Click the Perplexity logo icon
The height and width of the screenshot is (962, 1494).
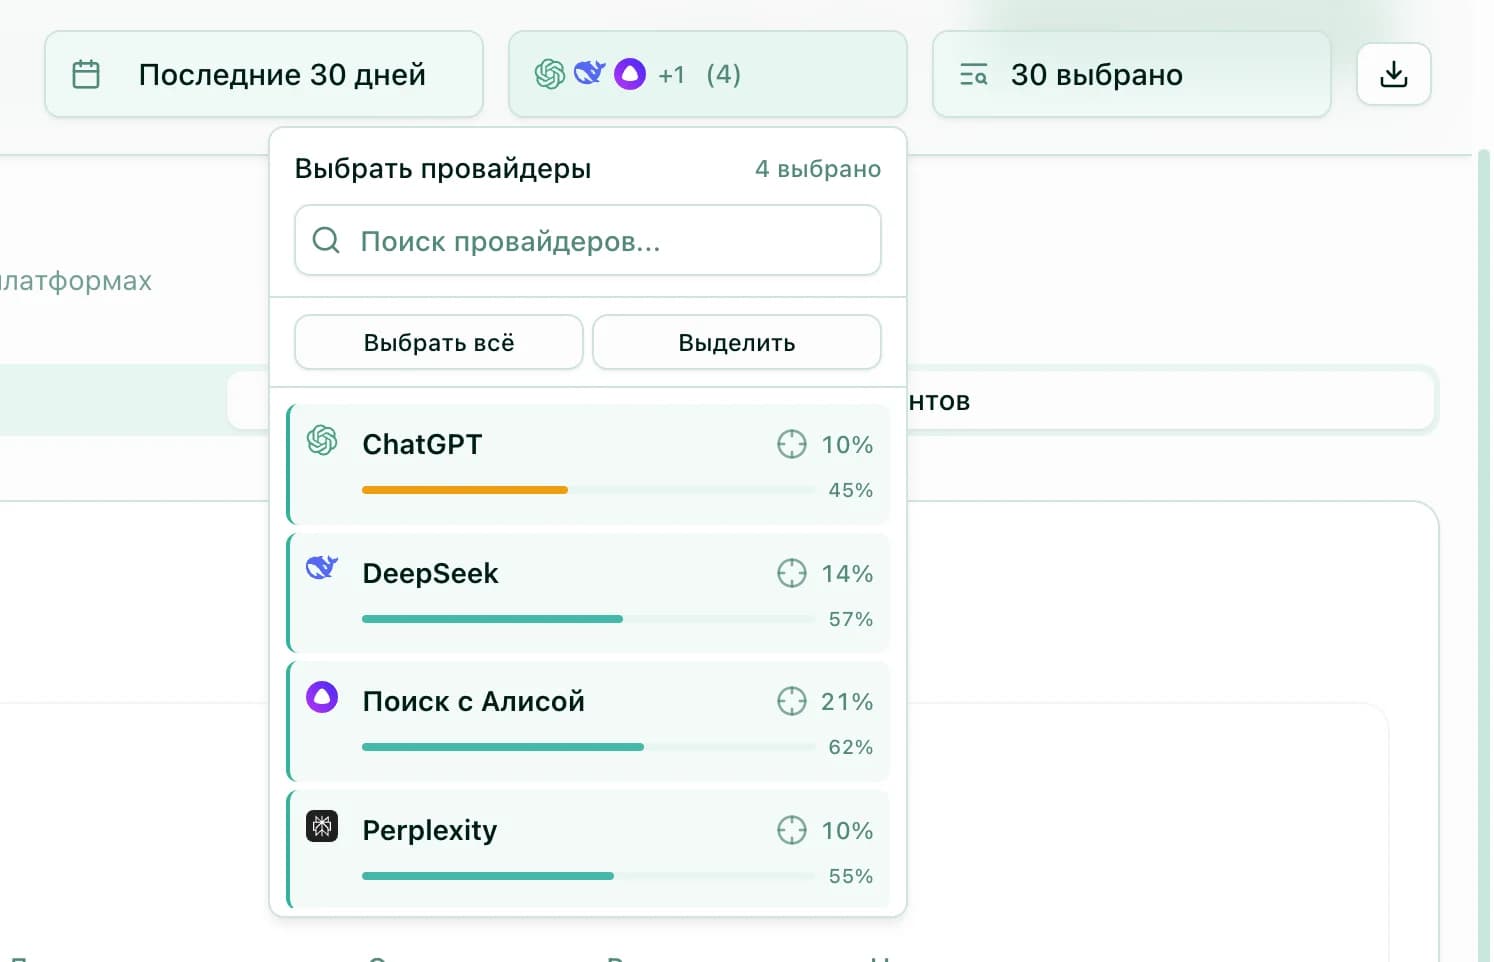[x=321, y=828]
